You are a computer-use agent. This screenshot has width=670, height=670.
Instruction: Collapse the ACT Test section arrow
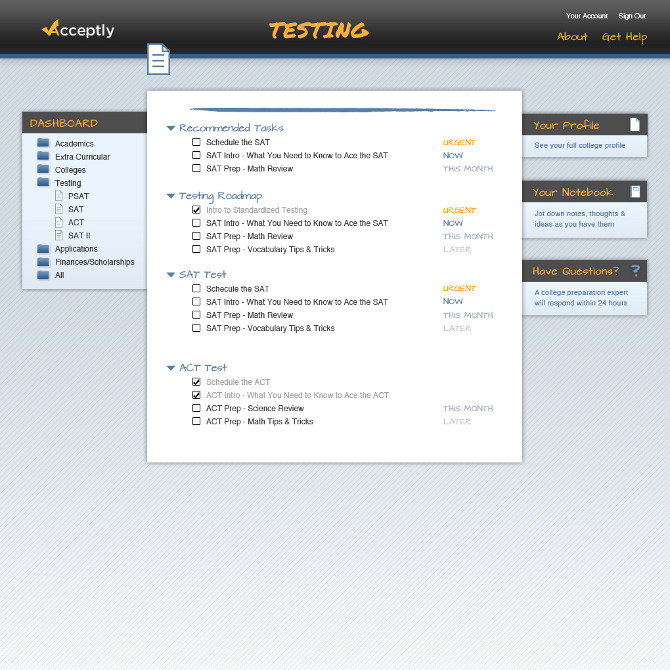point(171,368)
